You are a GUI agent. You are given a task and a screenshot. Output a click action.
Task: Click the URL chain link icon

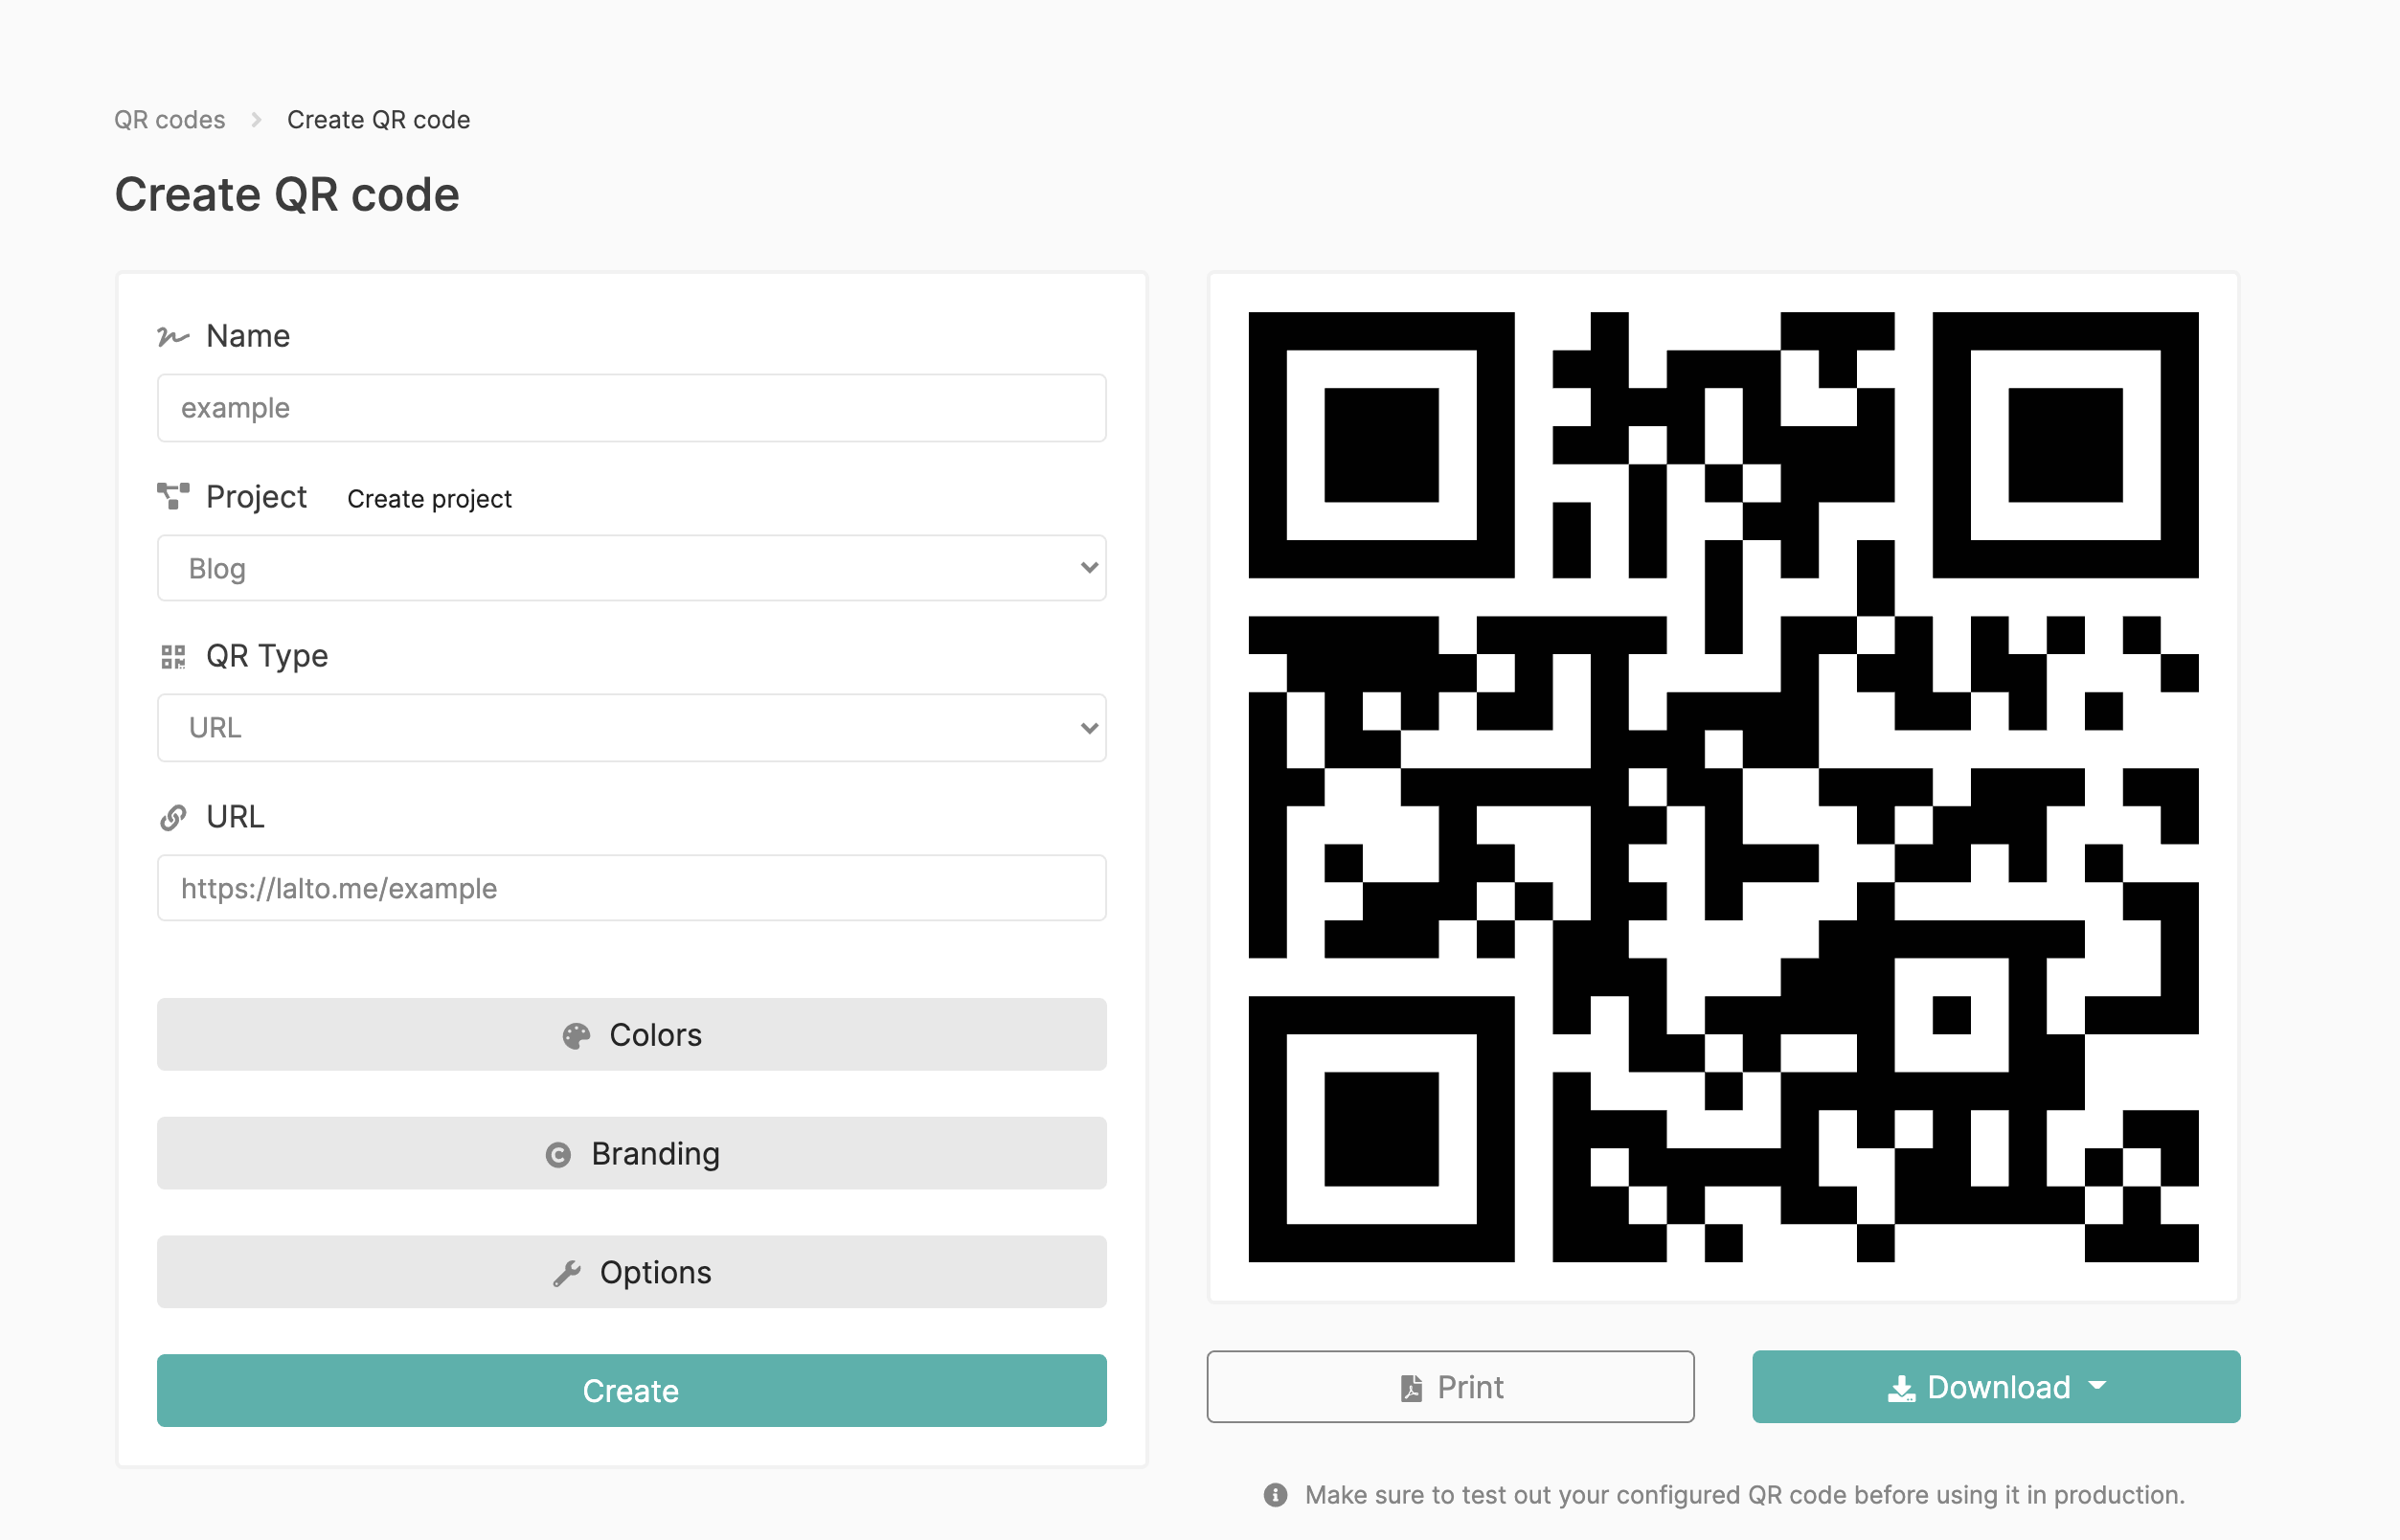tap(173, 818)
